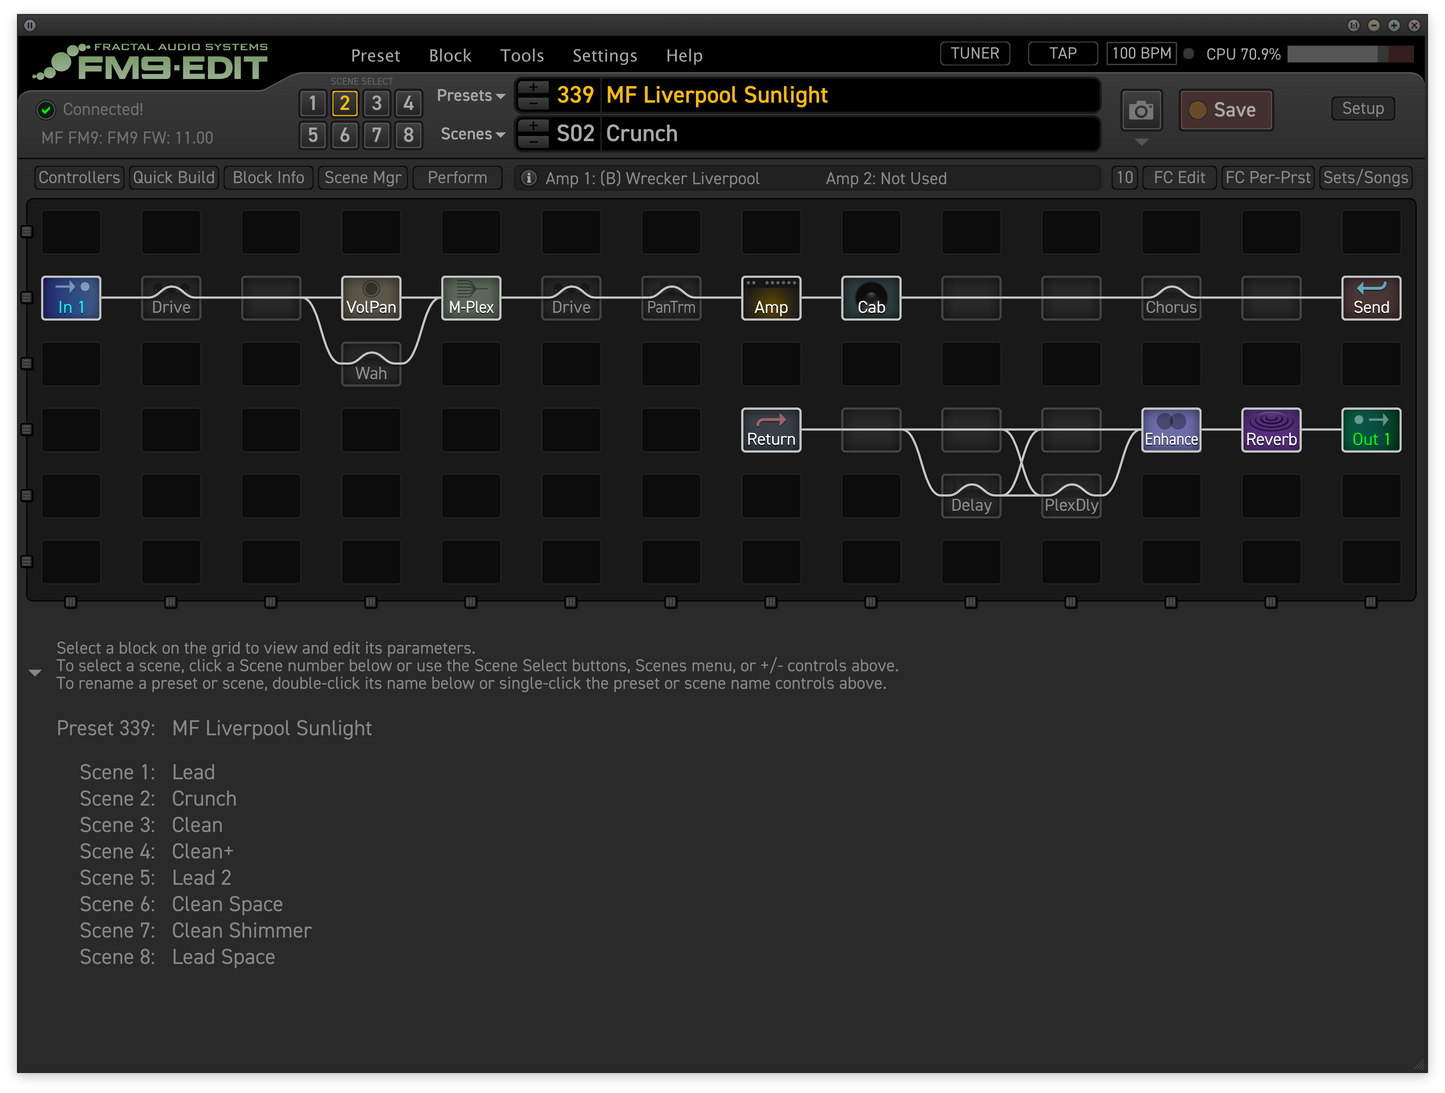Open the Scene Mgr
Screen dimensions: 1445x1093
click(x=363, y=178)
